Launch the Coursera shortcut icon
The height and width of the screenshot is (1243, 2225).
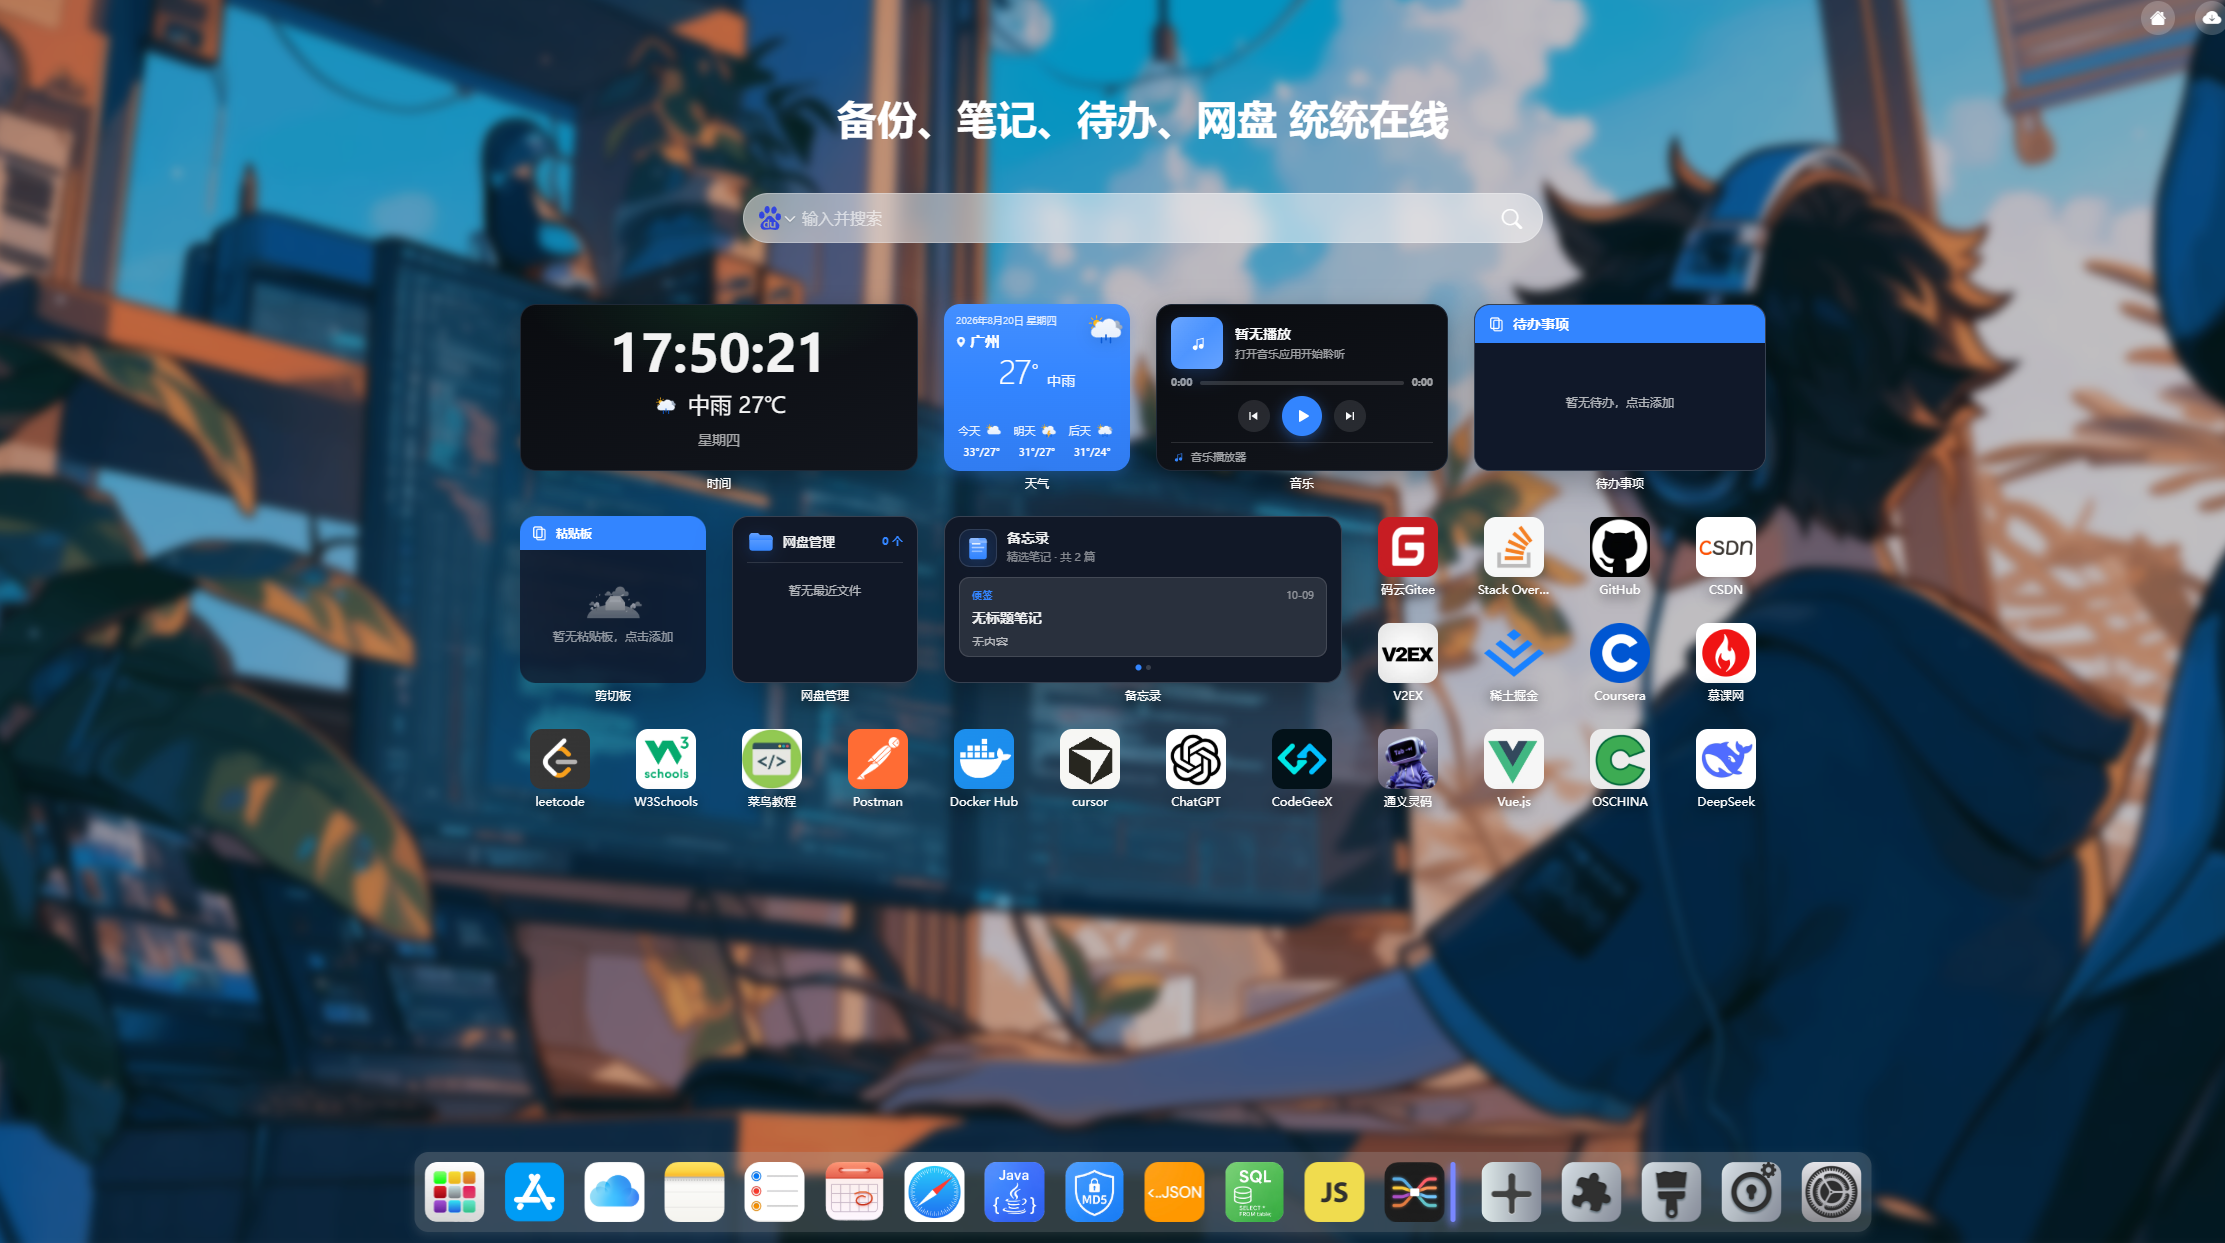tap(1619, 653)
